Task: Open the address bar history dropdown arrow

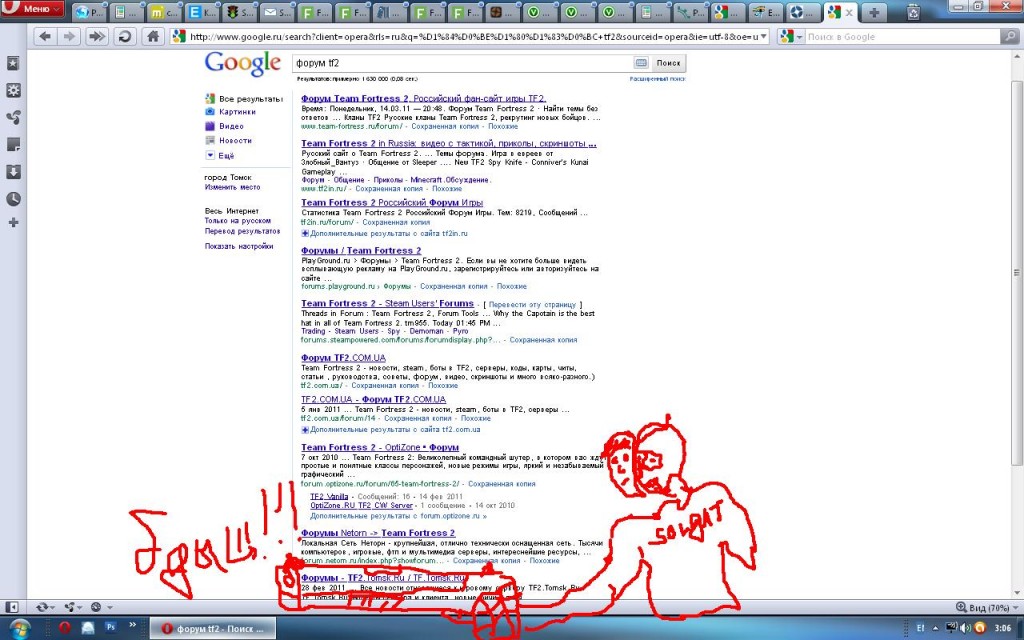Action: tap(763, 37)
